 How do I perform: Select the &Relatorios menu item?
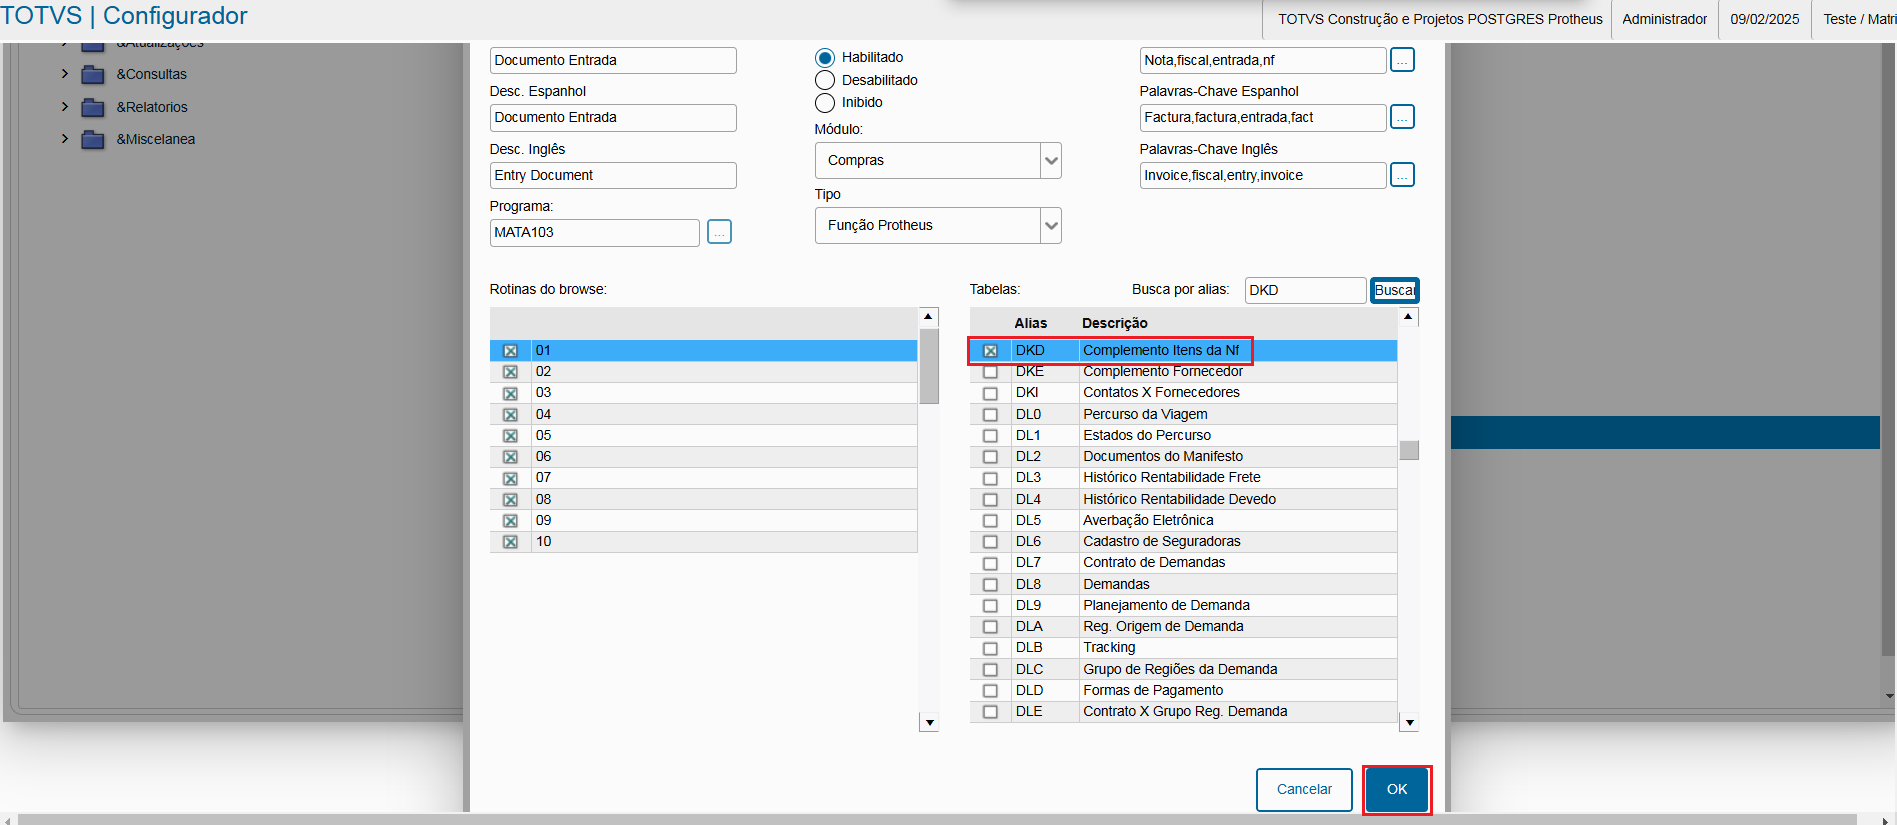point(152,107)
